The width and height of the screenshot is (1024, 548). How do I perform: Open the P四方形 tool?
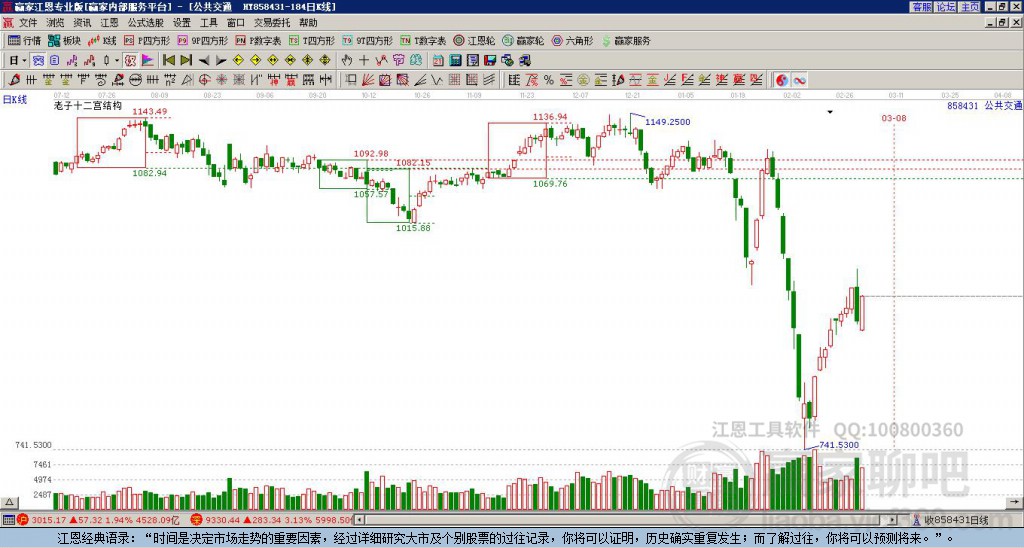tap(147, 40)
